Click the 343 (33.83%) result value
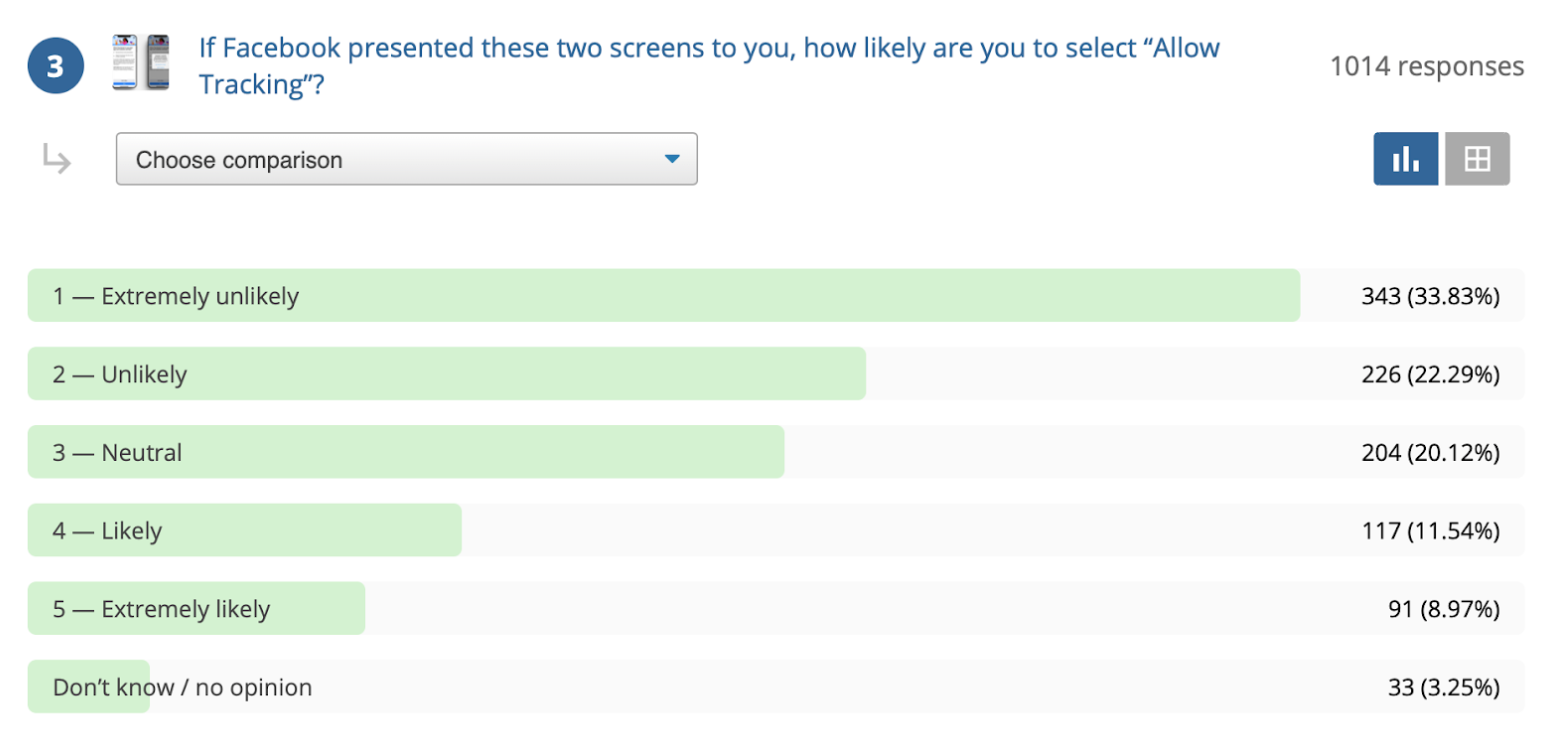This screenshot has width=1546, height=747. coord(1430,296)
